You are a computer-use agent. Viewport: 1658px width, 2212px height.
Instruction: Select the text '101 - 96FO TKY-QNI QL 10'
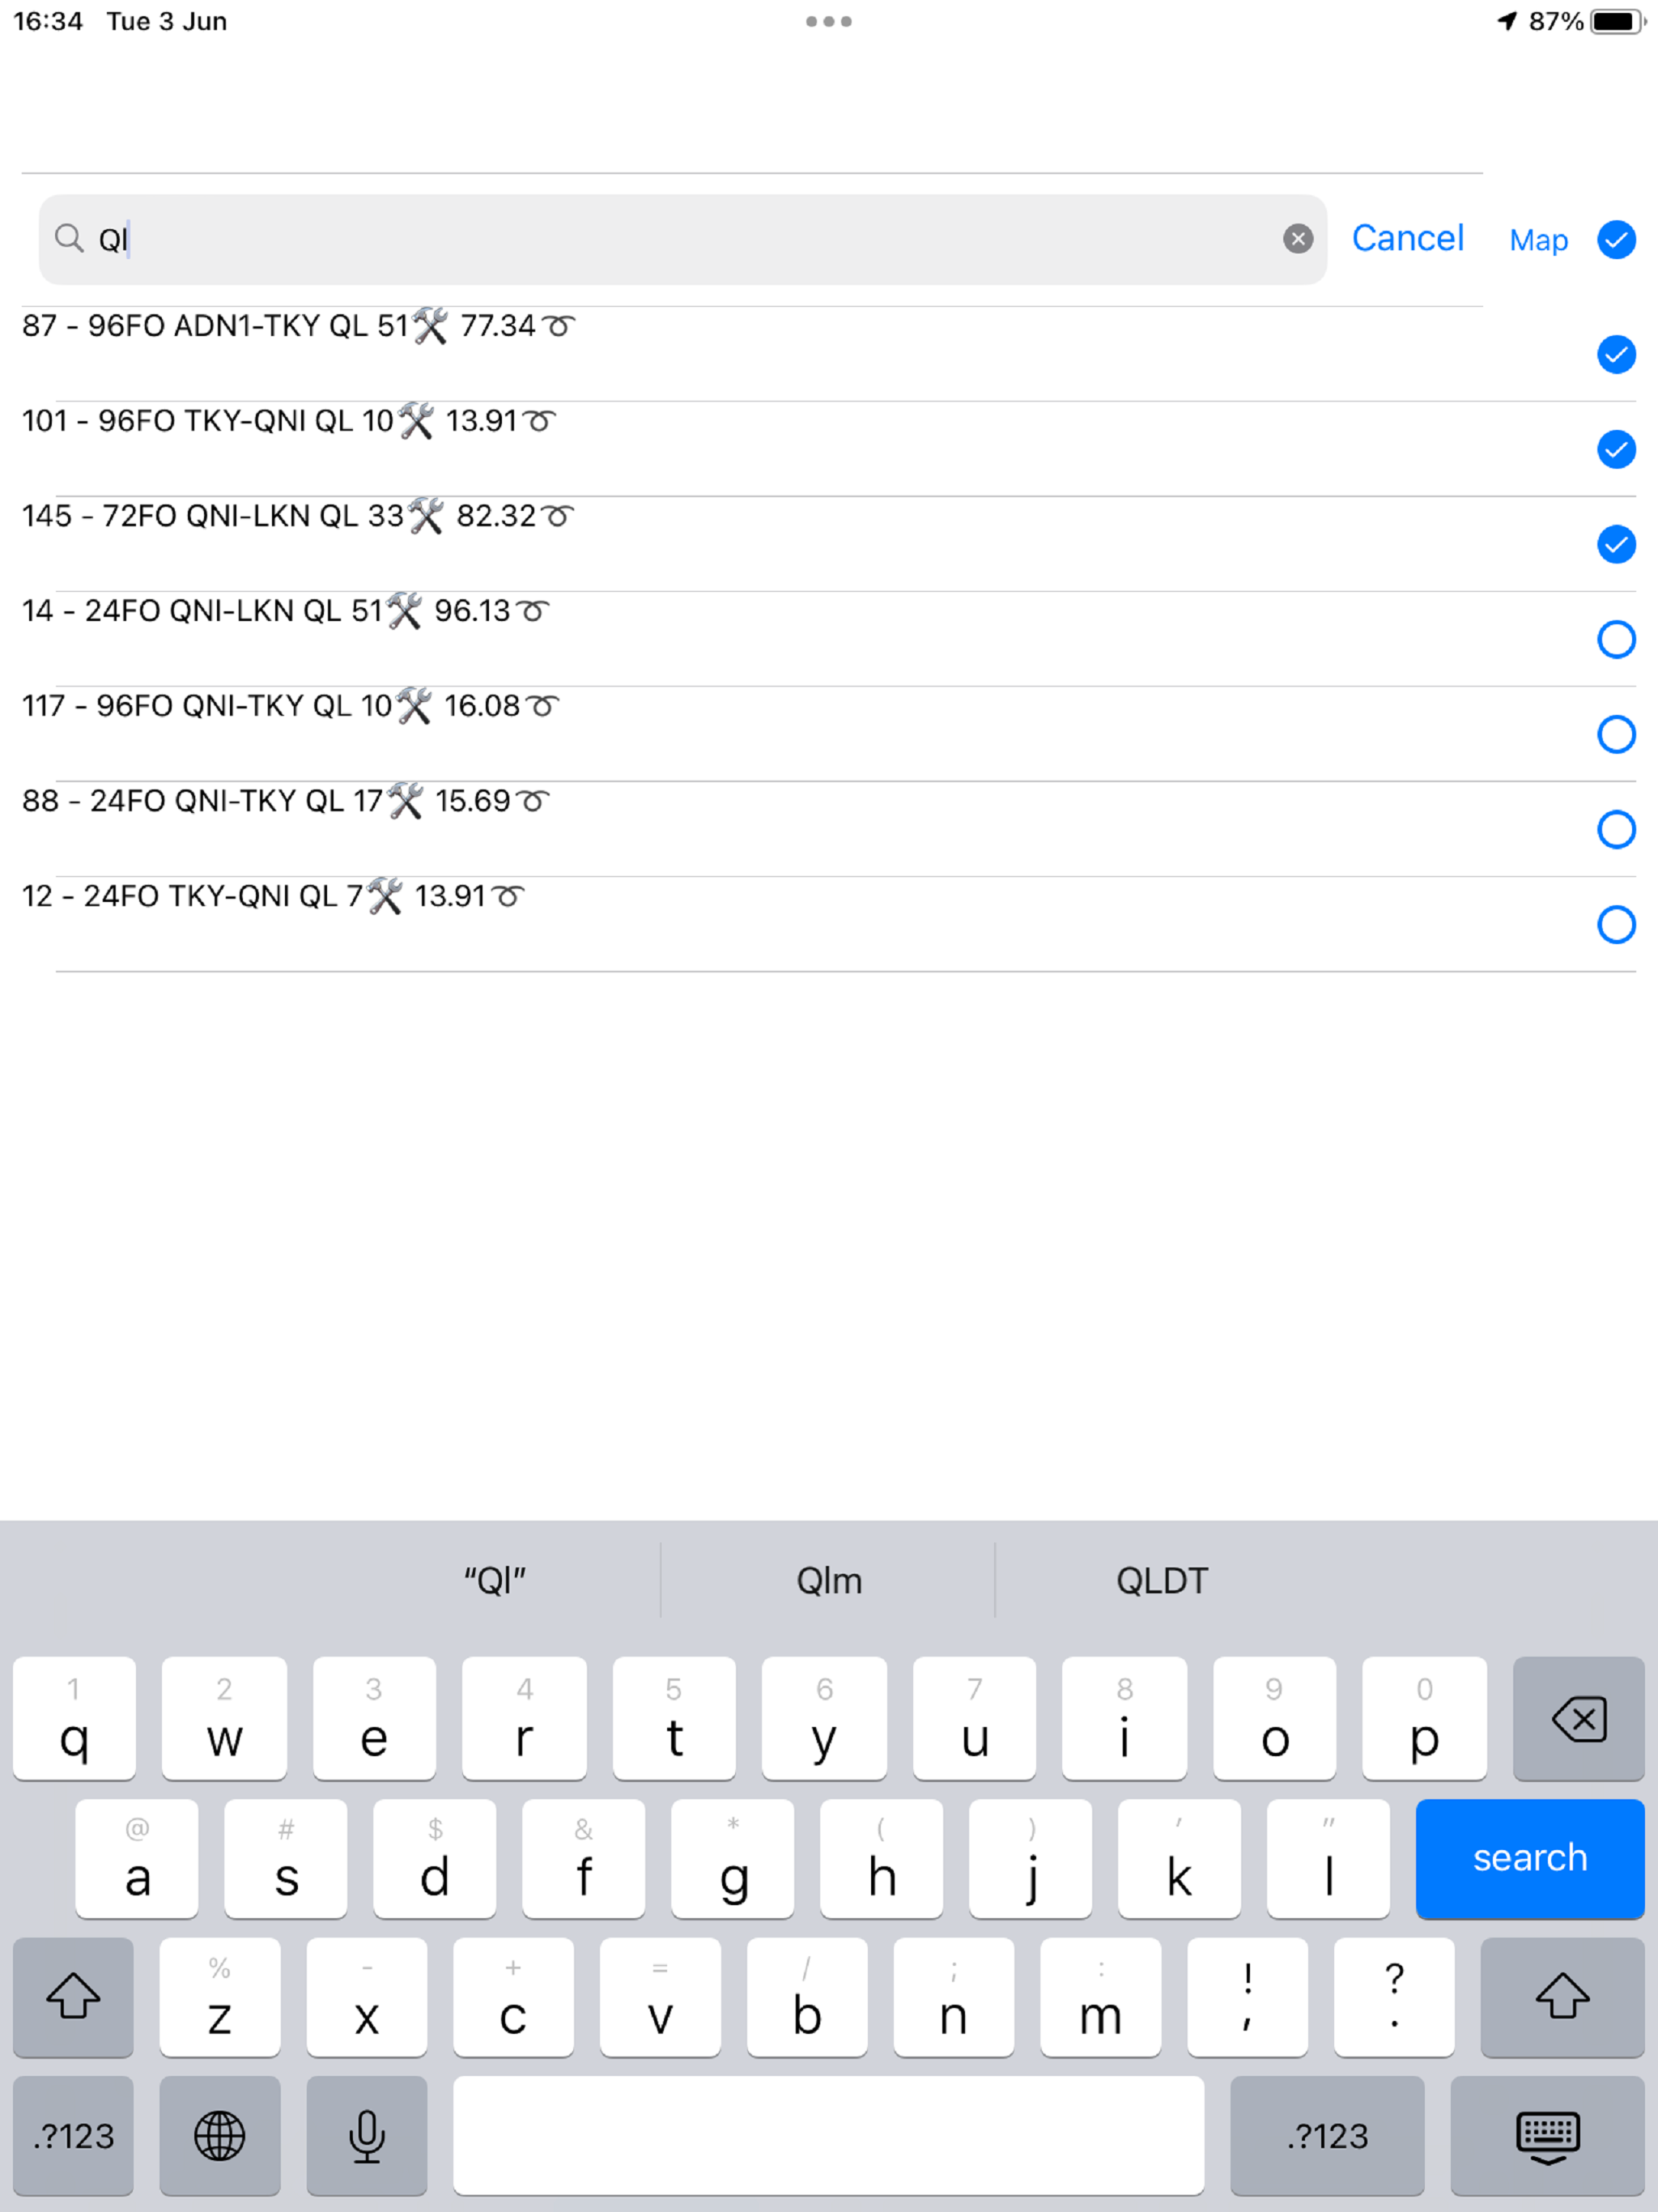click(x=208, y=421)
